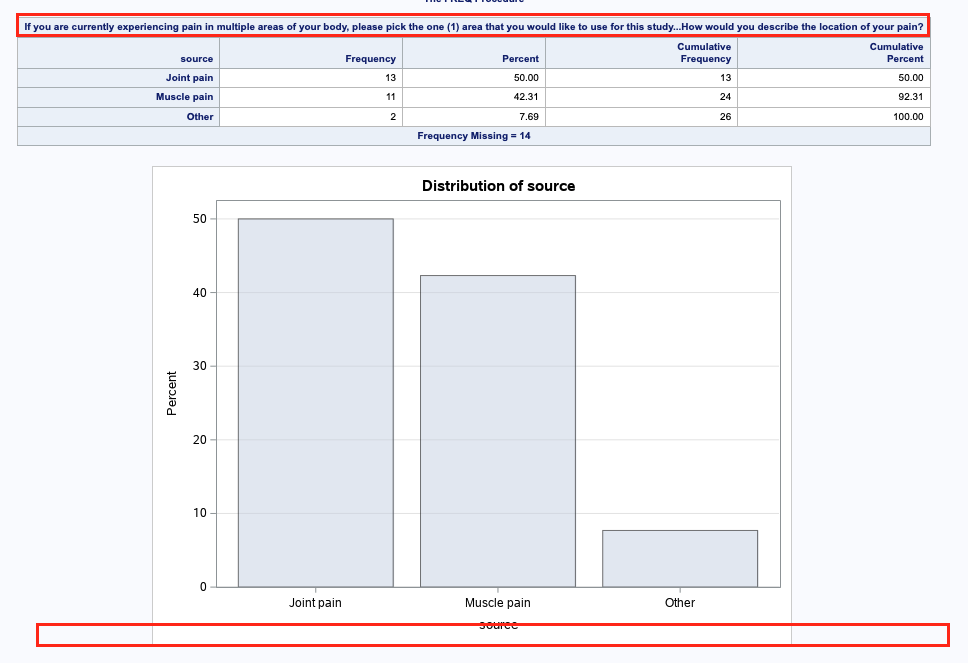Click the Joint pain tick label on x-axis
The width and height of the screenshot is (968, 663).
[x=314, y=602]
